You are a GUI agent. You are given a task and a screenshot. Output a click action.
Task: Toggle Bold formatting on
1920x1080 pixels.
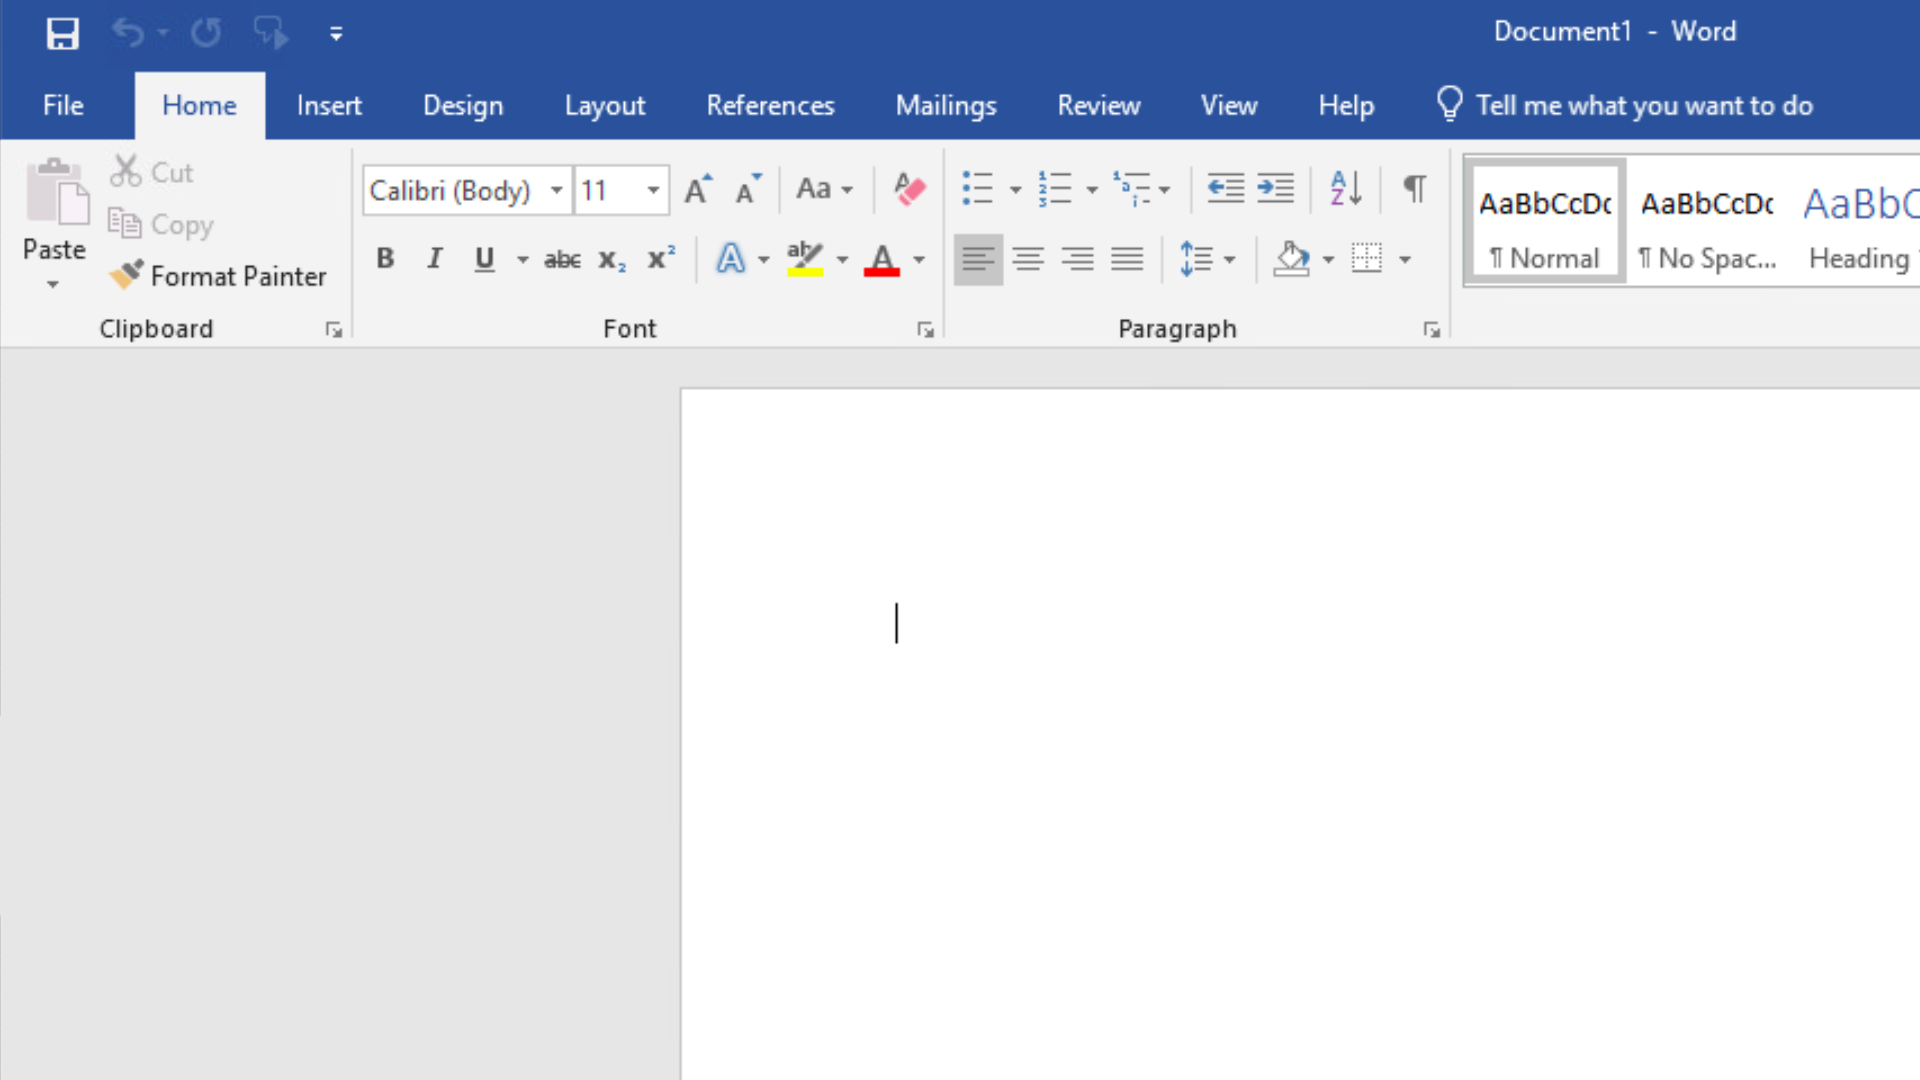pos(385,259)
